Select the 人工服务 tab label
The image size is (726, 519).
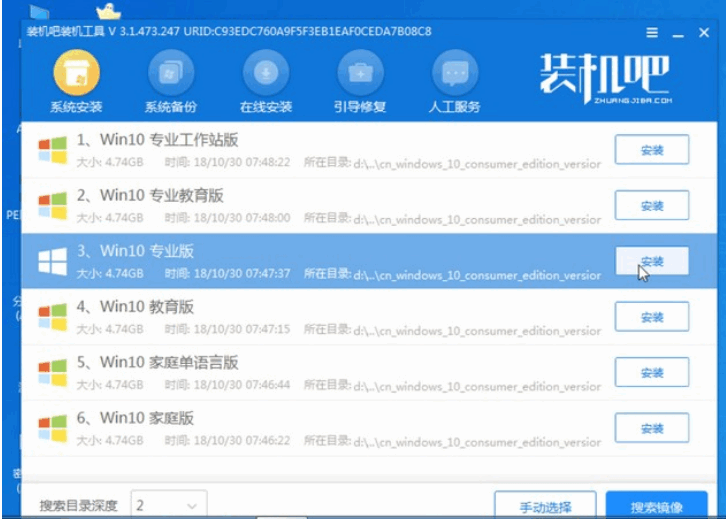pyautogui.click(x=455, y=107)
